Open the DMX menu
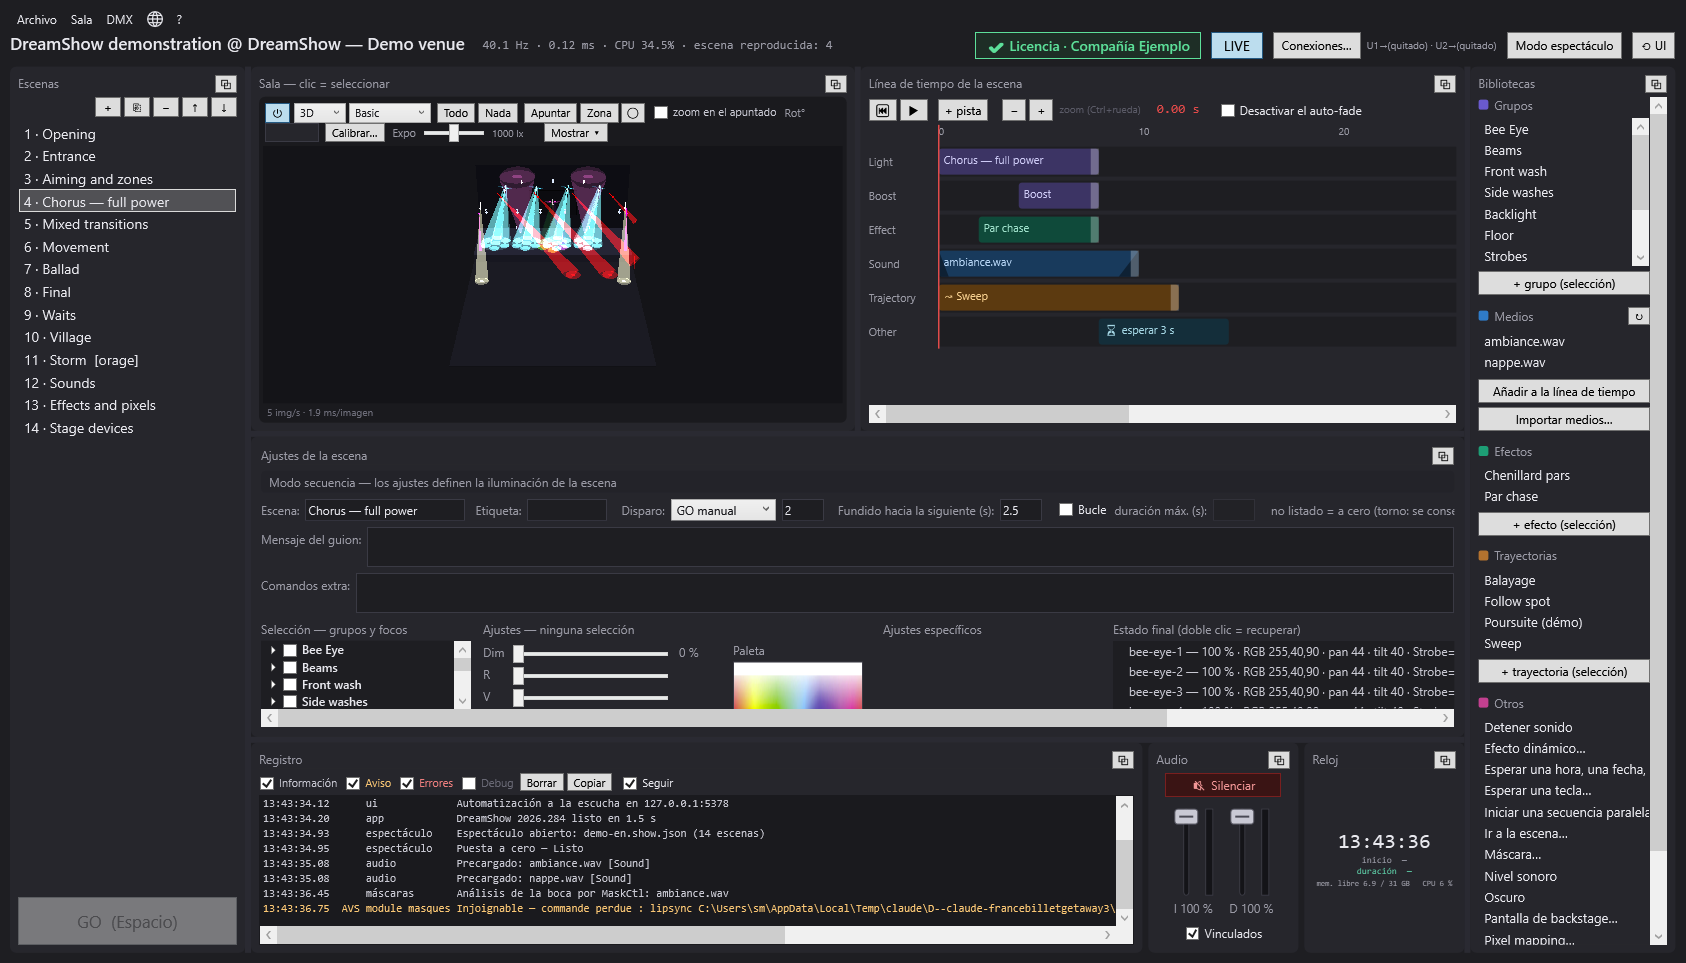This screenshot has width=1686, height=963. [x=120, y=19]
